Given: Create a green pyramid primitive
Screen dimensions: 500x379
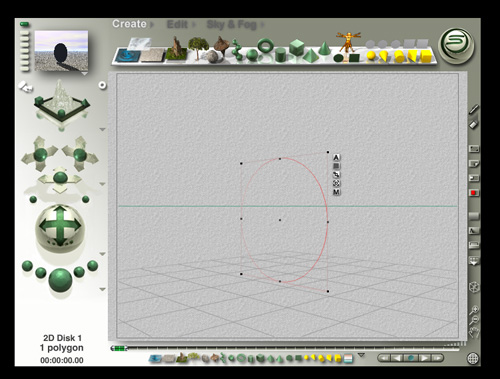Looking at the screenshot, I should (x=310, y=55).
